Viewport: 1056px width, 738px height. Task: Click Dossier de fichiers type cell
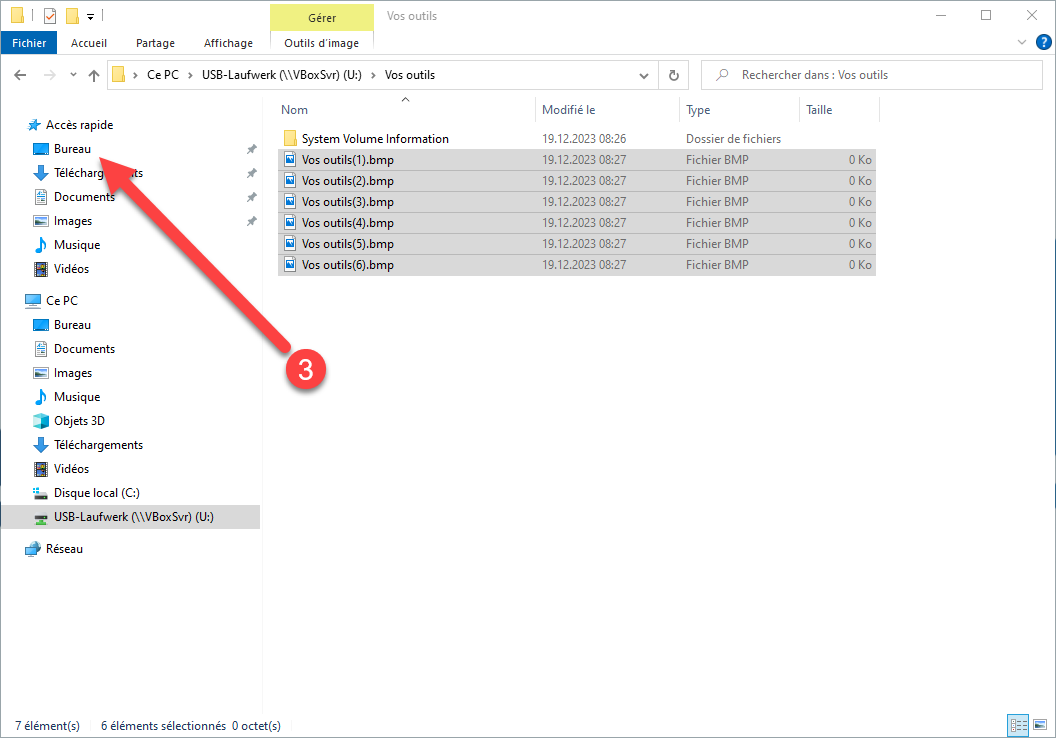click(733, 139)
